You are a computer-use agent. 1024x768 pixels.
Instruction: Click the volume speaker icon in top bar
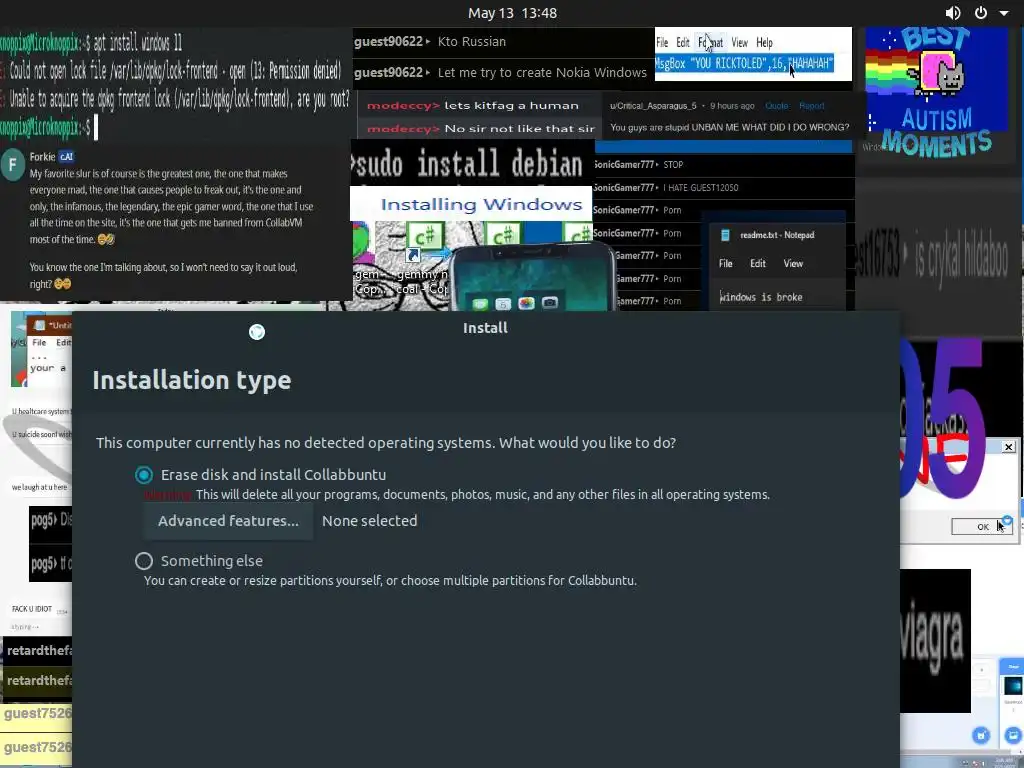(953, 13)
